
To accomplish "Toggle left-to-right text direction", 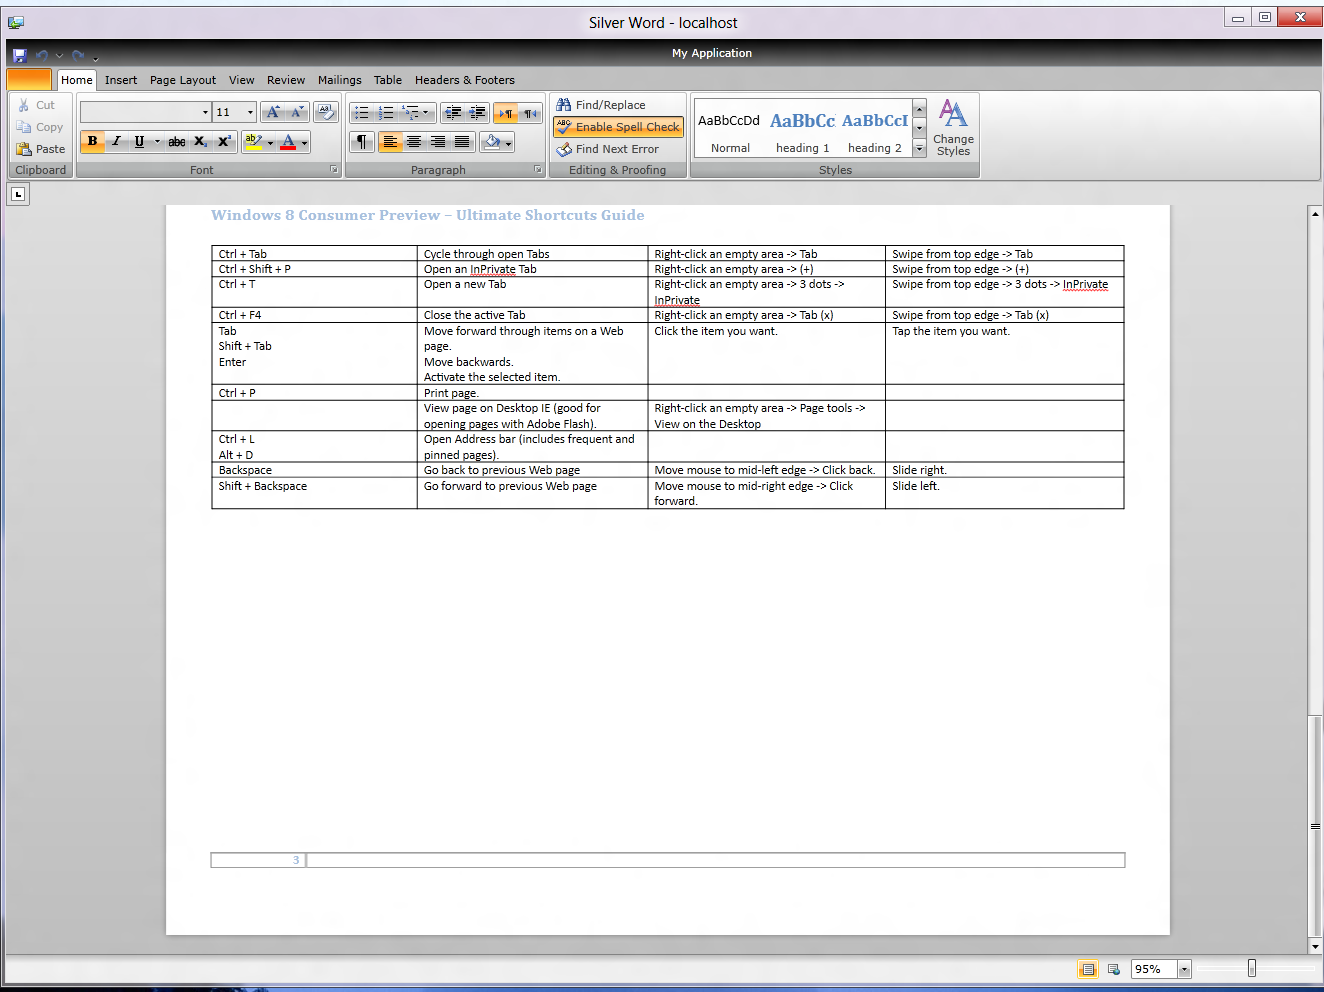I will tap(506, 112).
